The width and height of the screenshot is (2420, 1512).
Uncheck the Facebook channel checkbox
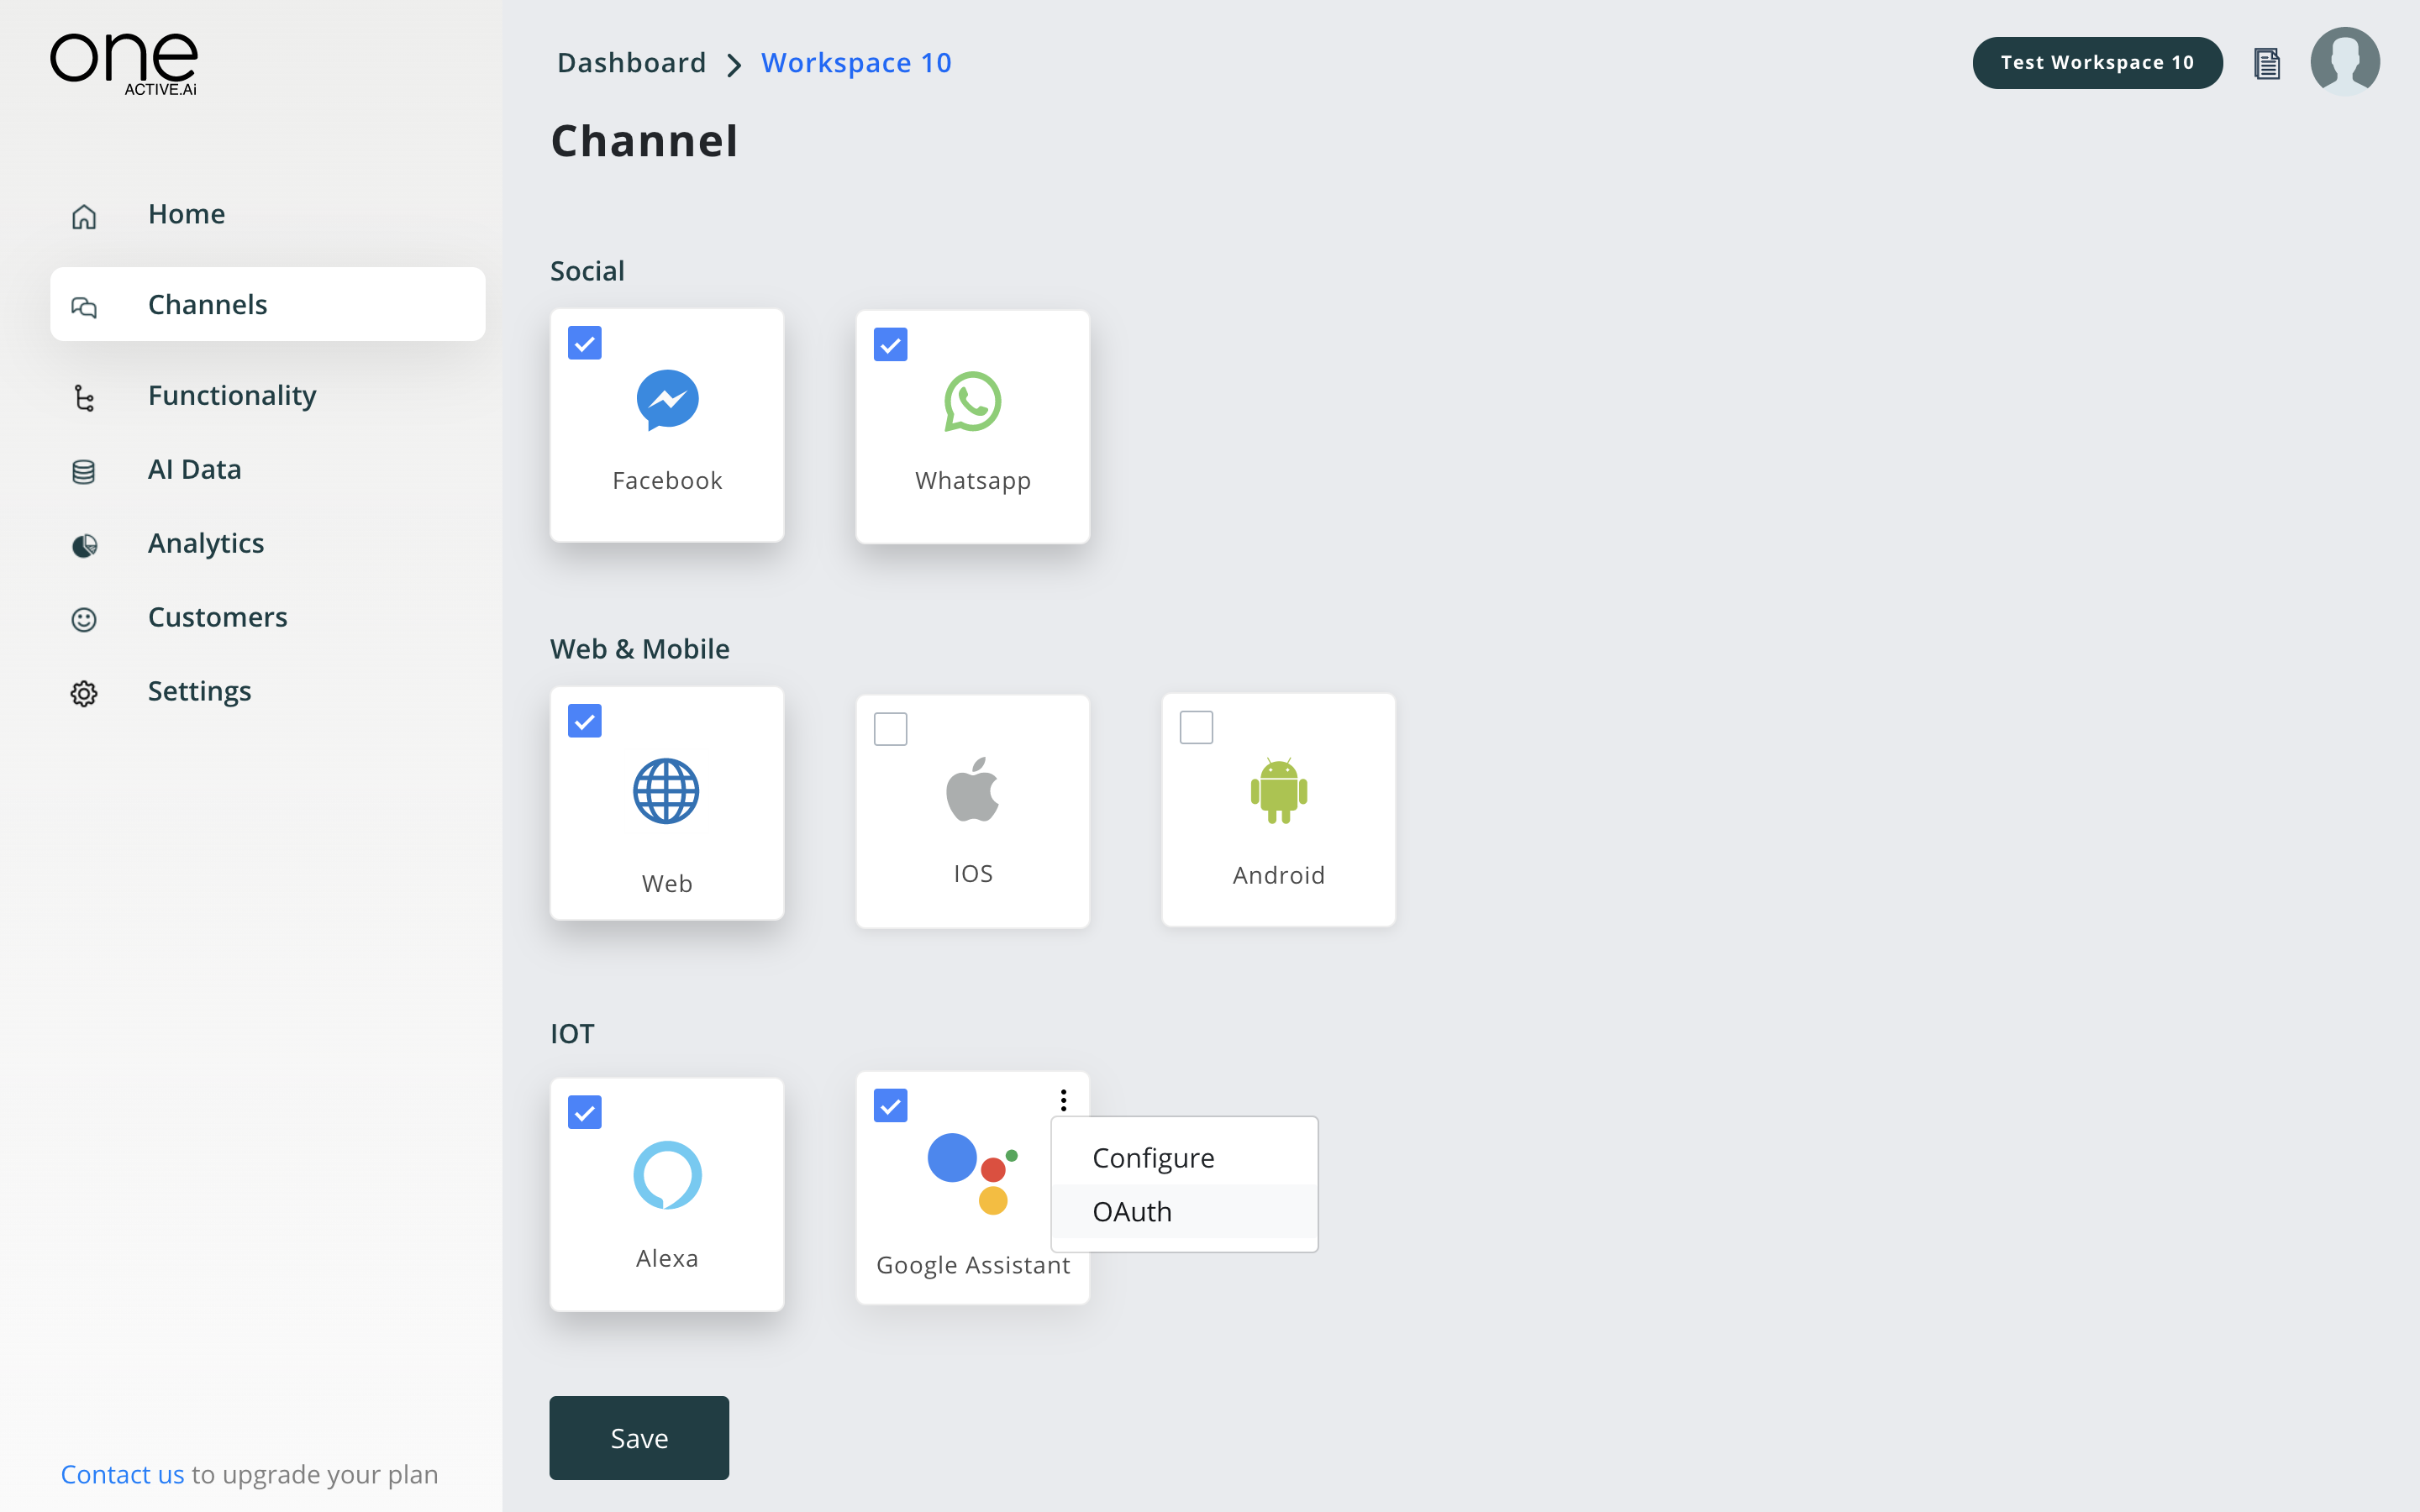click(x=584, y=343)
